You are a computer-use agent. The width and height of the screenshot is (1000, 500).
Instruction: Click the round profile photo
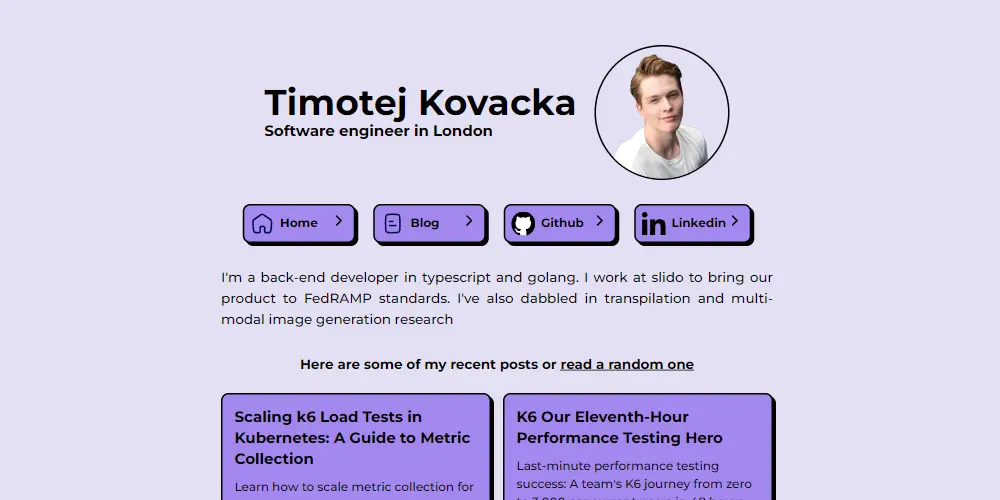pos(662,113)
